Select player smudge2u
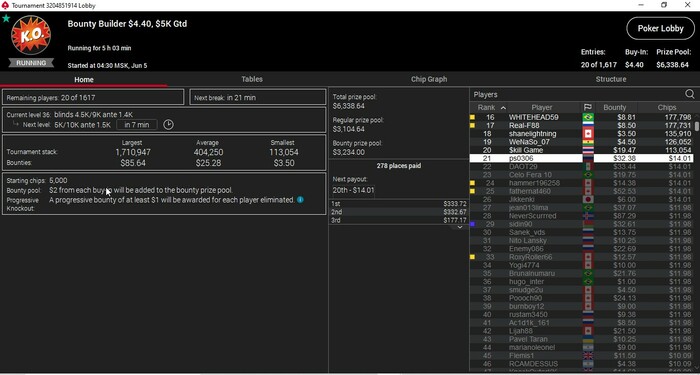 point(581,290)
